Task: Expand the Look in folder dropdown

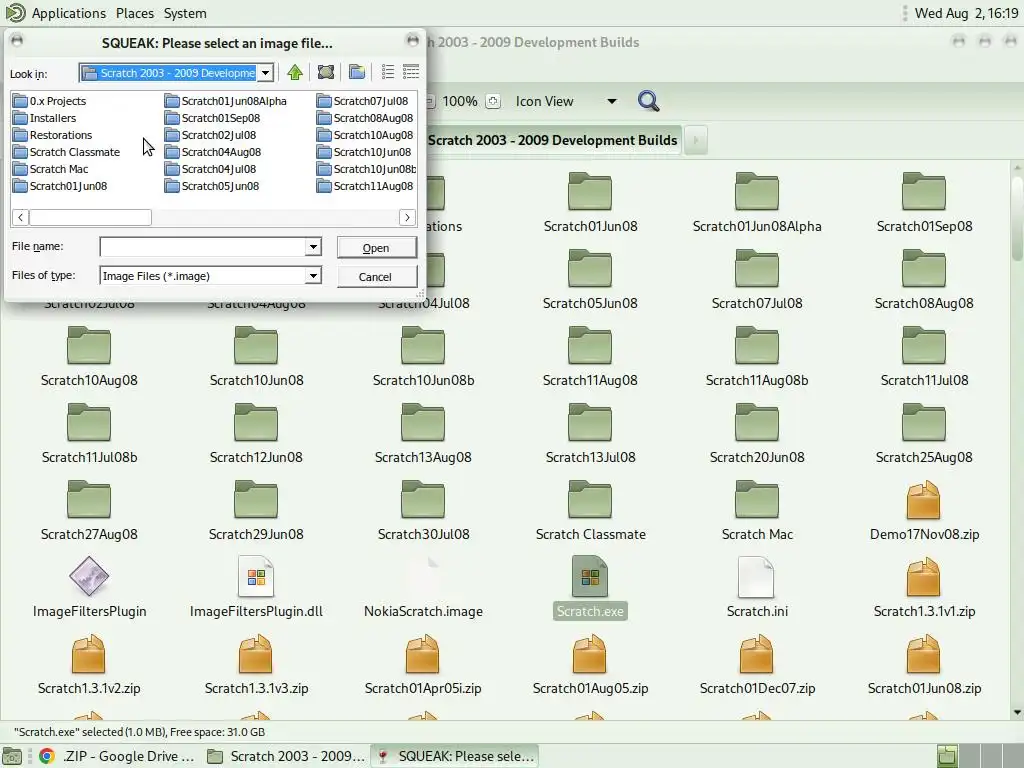Action: (x=265, y=72)
